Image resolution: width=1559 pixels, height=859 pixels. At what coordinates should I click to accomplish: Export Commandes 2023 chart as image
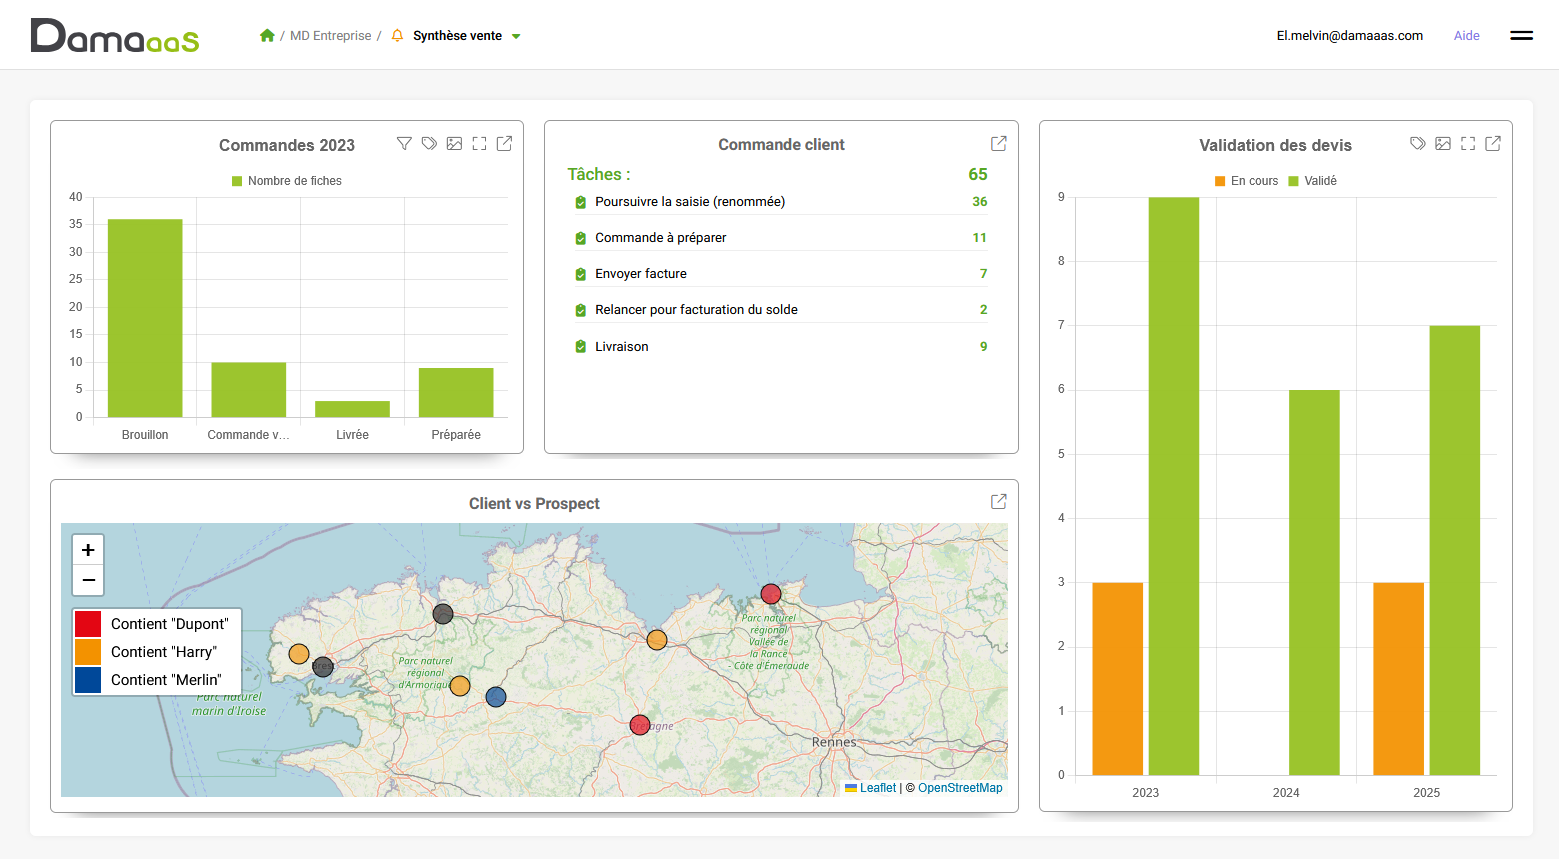(454, 144)
